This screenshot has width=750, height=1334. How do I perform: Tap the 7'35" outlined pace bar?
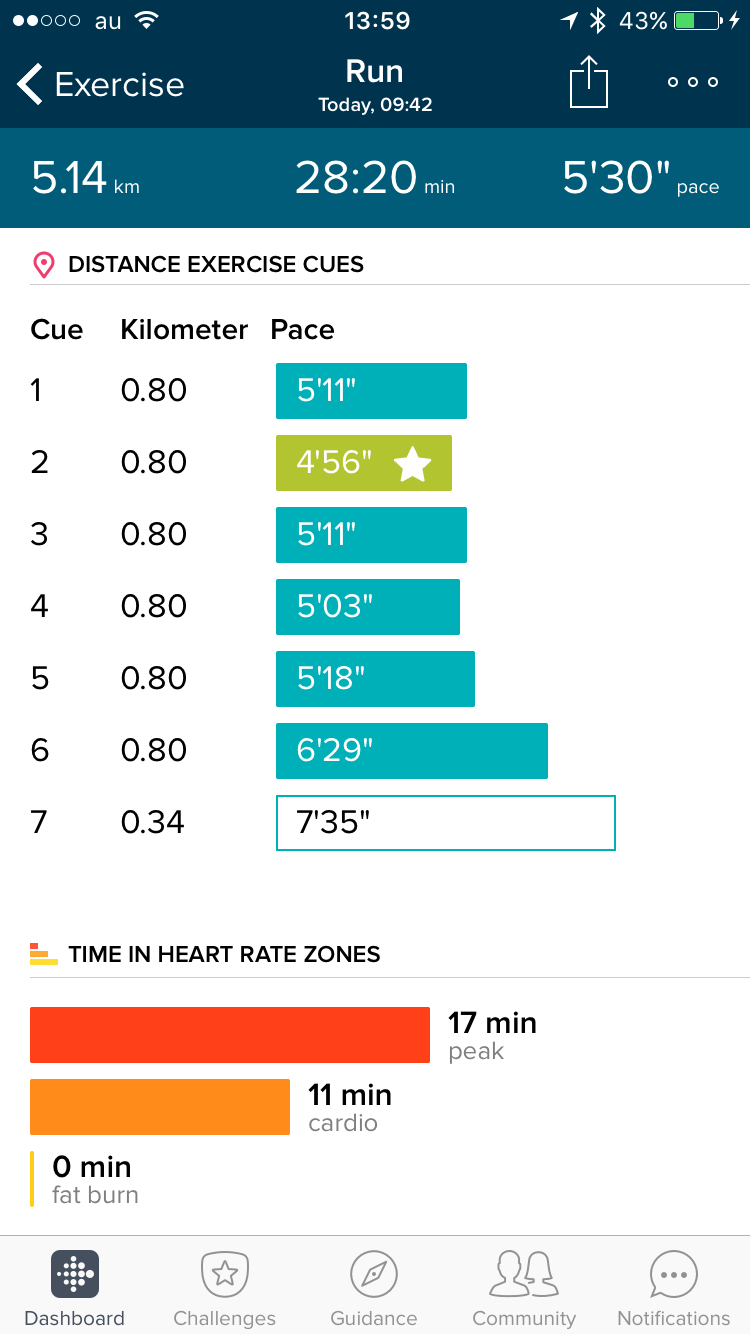(x=445, y=823)
